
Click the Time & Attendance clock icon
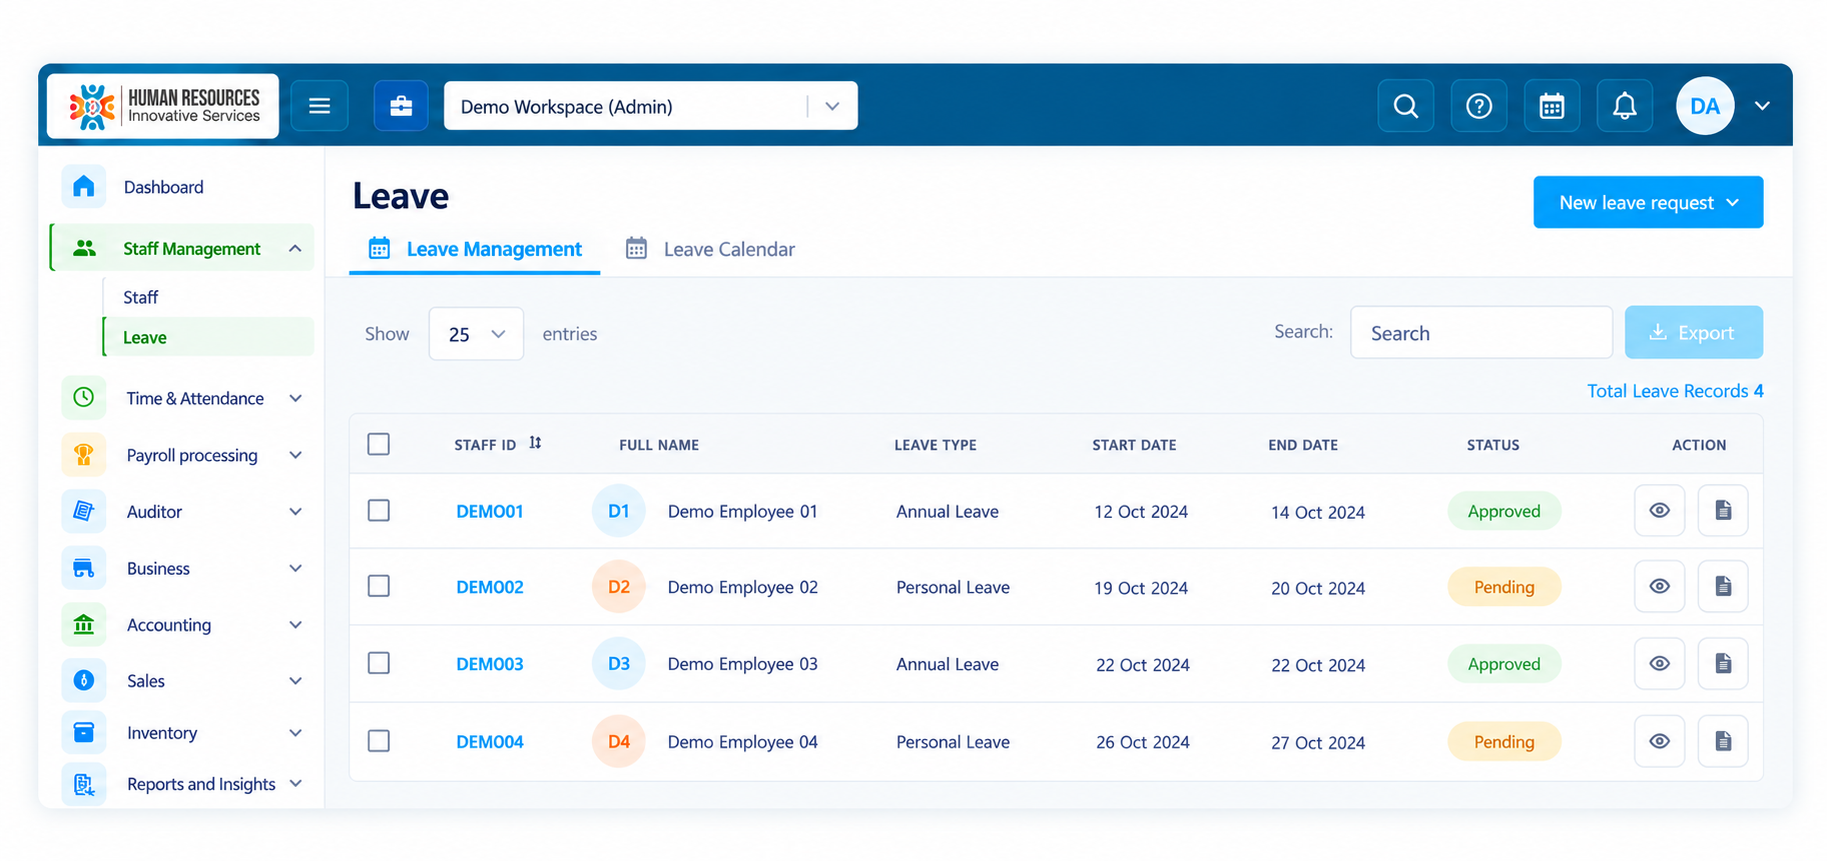click(84, 398)
